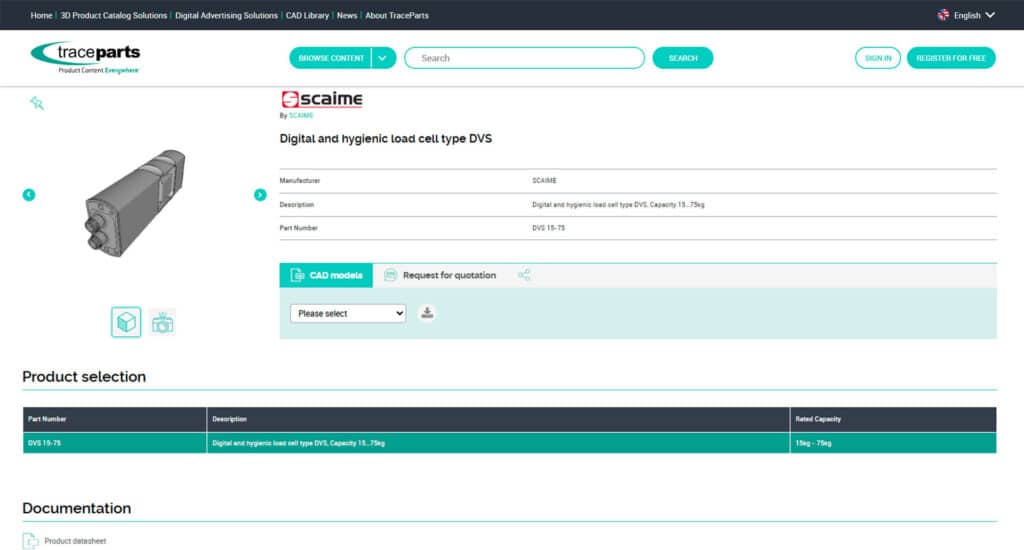This screenshot has height=550, width=1024.
Task: Select the camera photo view icon
Action: tap(163, 322)
